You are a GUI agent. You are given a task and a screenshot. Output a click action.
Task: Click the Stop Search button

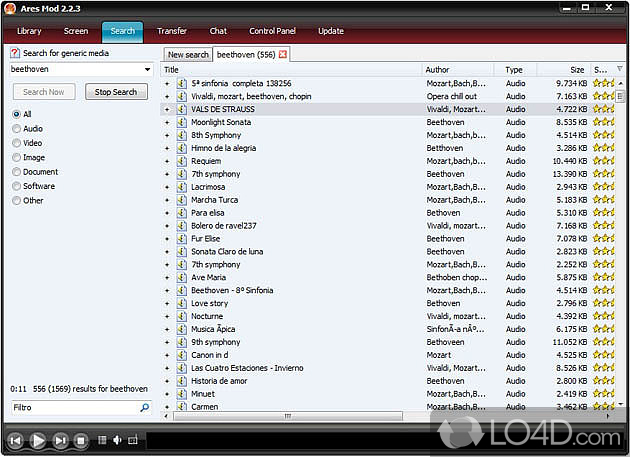coord(116,92)
